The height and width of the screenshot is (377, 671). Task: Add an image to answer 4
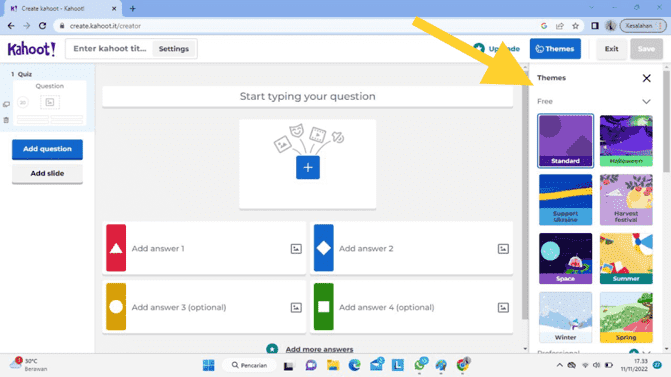(503, 307)
